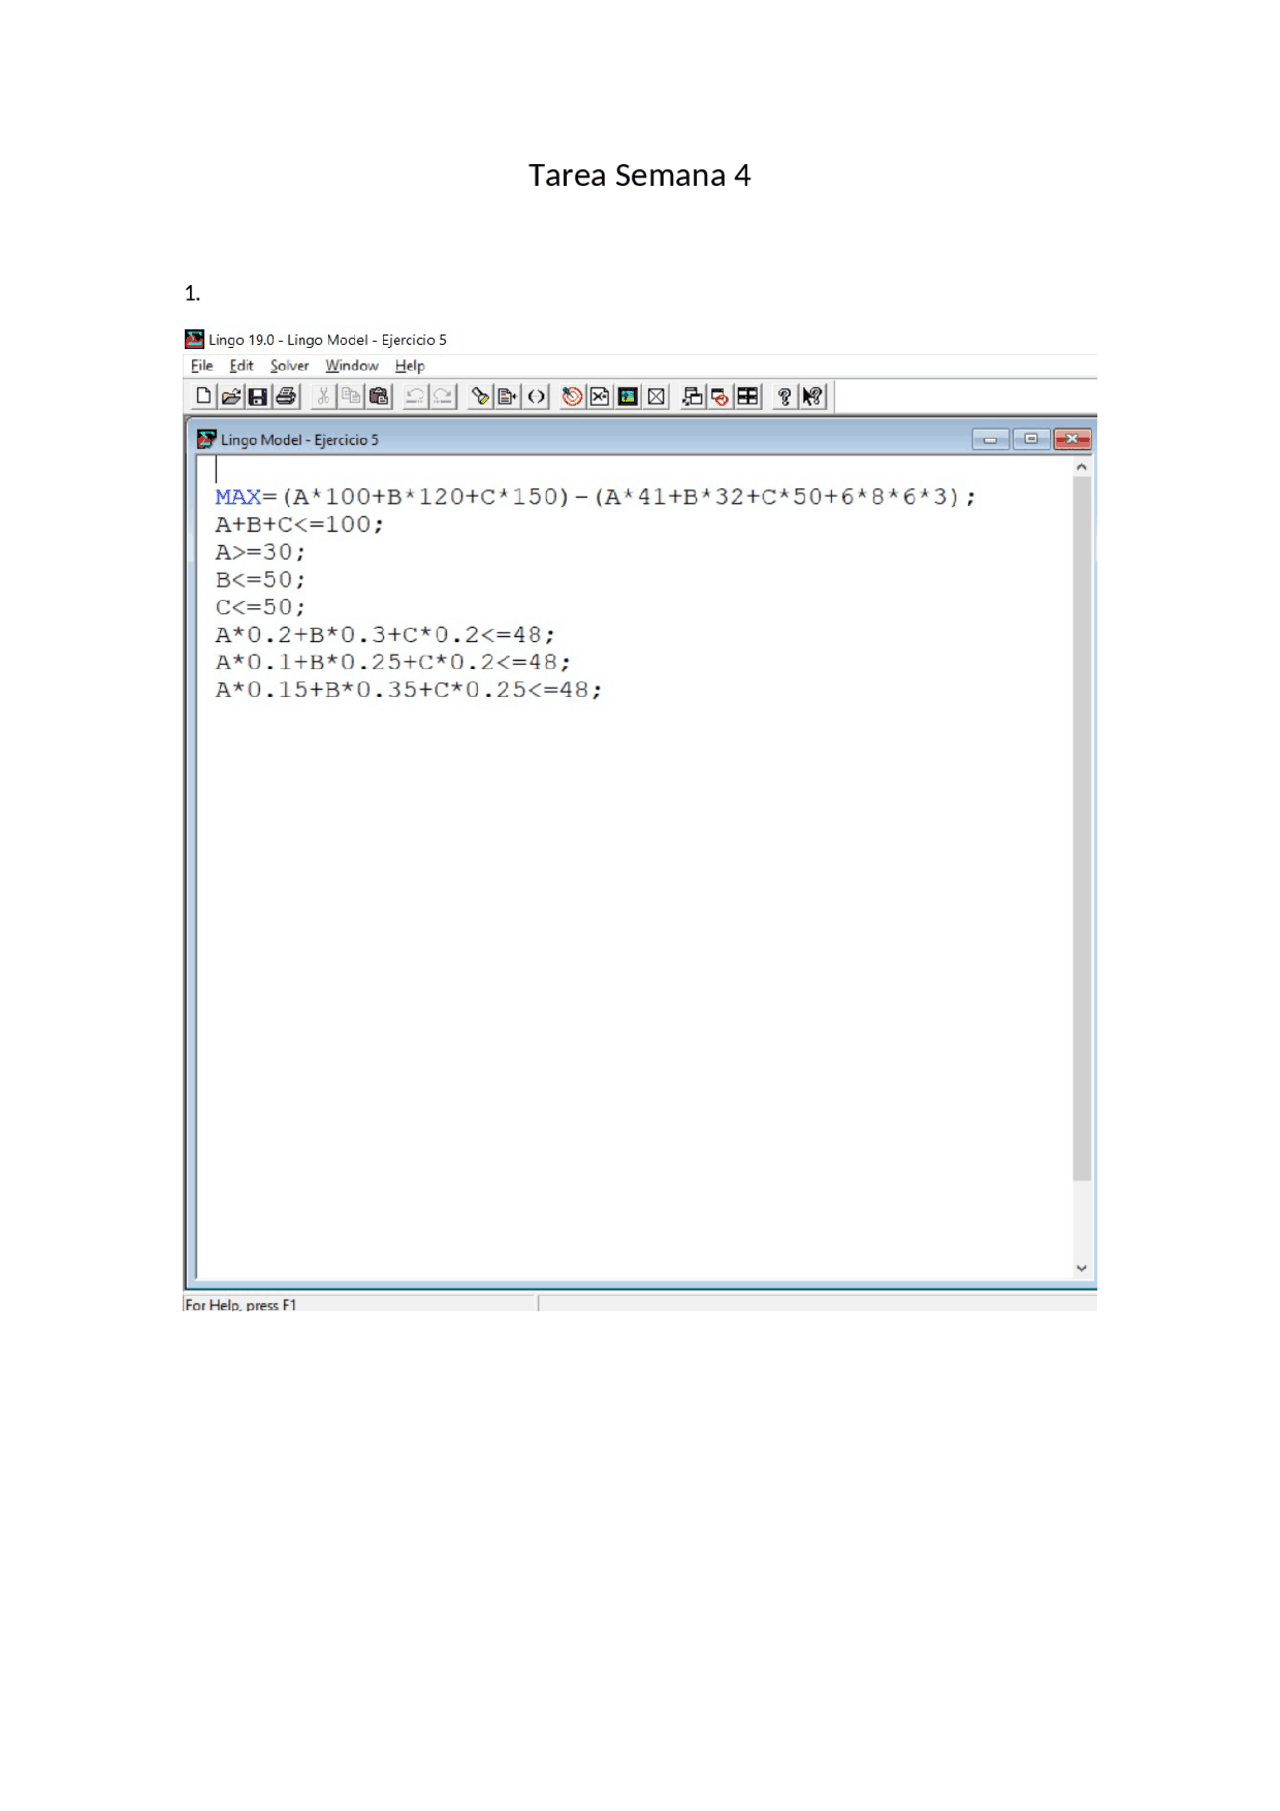The width and height of the screenshot is (1280, 1811).
Task: Run the Solve bullseye icon
Action: point(572,396)
